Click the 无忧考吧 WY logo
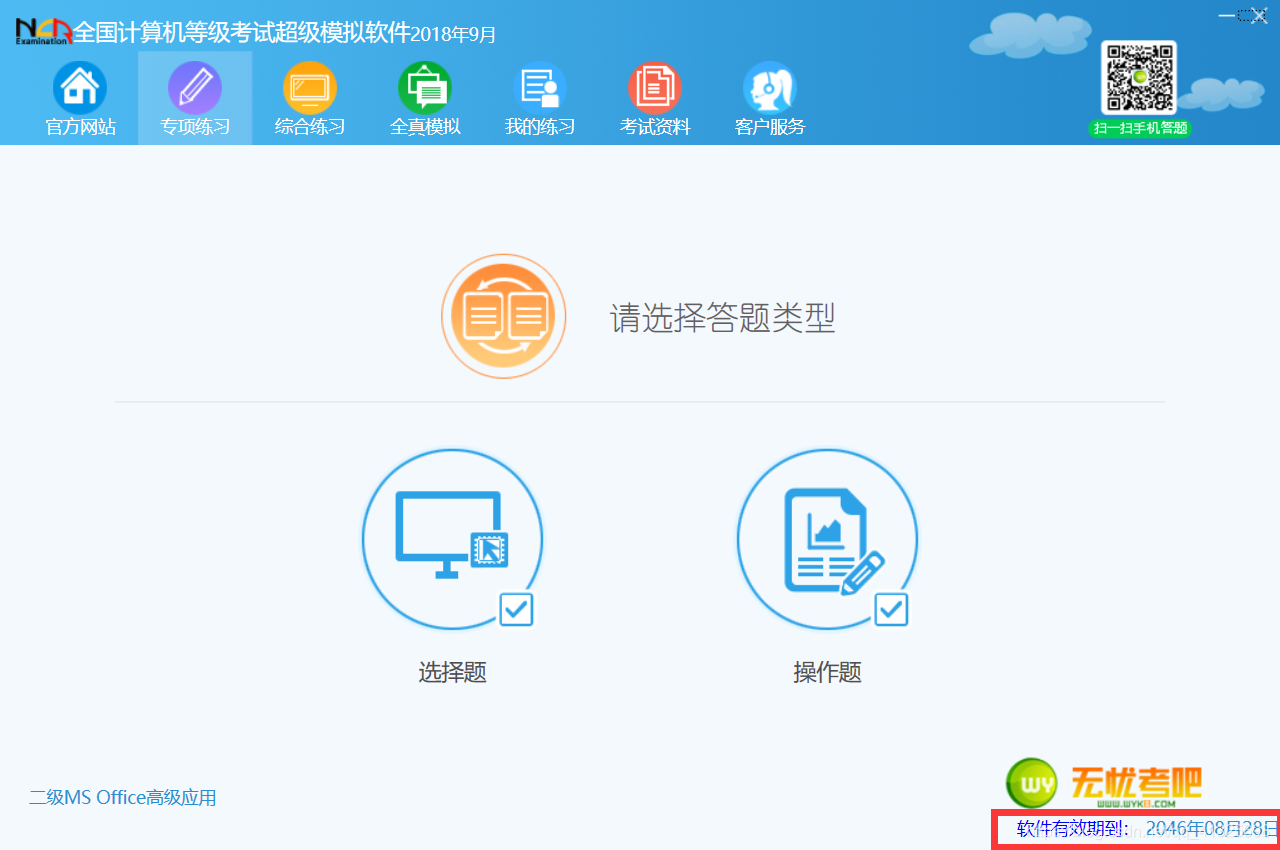This screenshot has height=850, width=1280. click(x=1103, y=783)
